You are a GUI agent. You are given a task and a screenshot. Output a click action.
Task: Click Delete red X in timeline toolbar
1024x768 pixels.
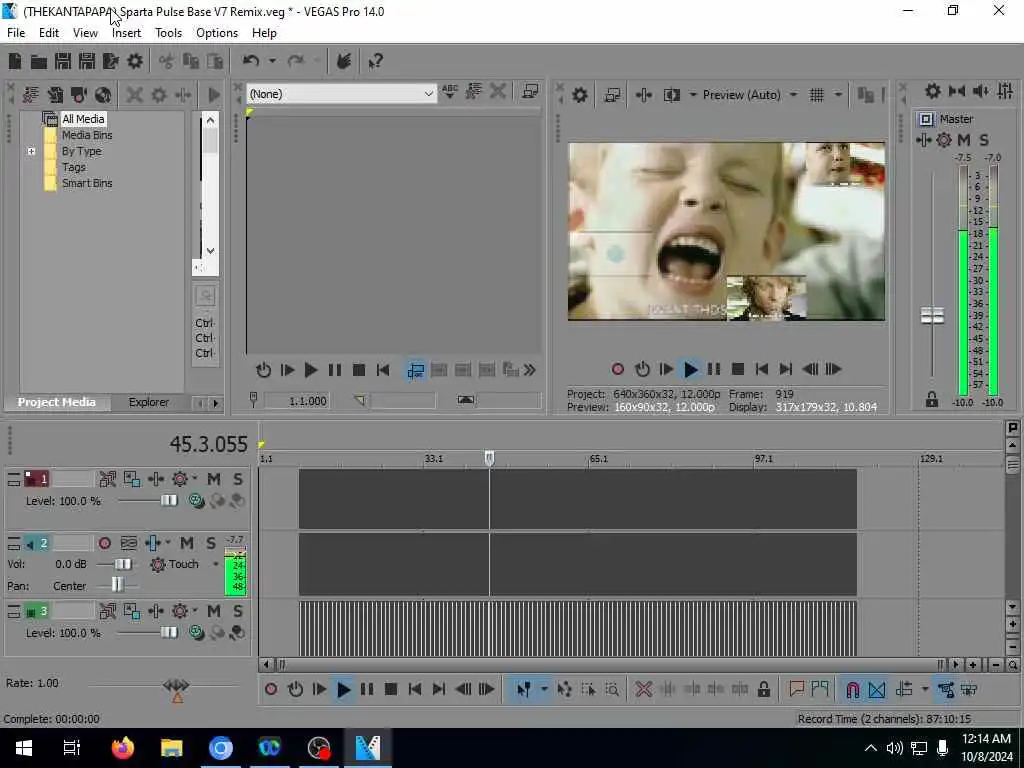(644, 690)
